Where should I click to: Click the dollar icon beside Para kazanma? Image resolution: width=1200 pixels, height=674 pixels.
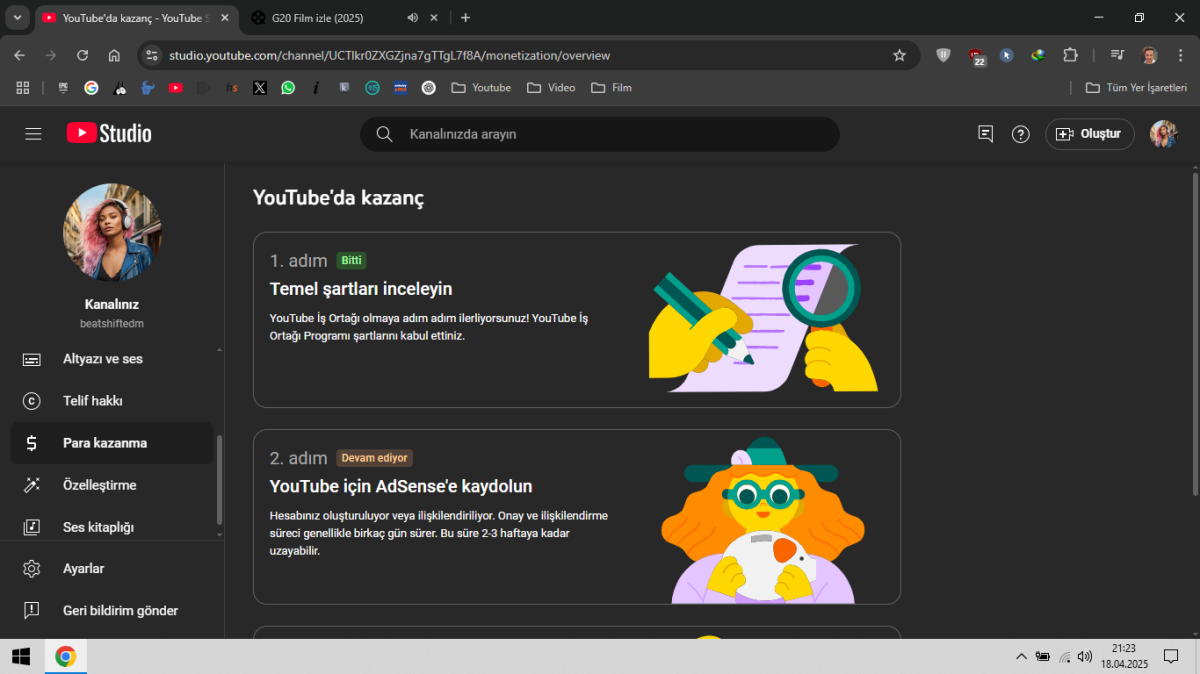[32, 443]
